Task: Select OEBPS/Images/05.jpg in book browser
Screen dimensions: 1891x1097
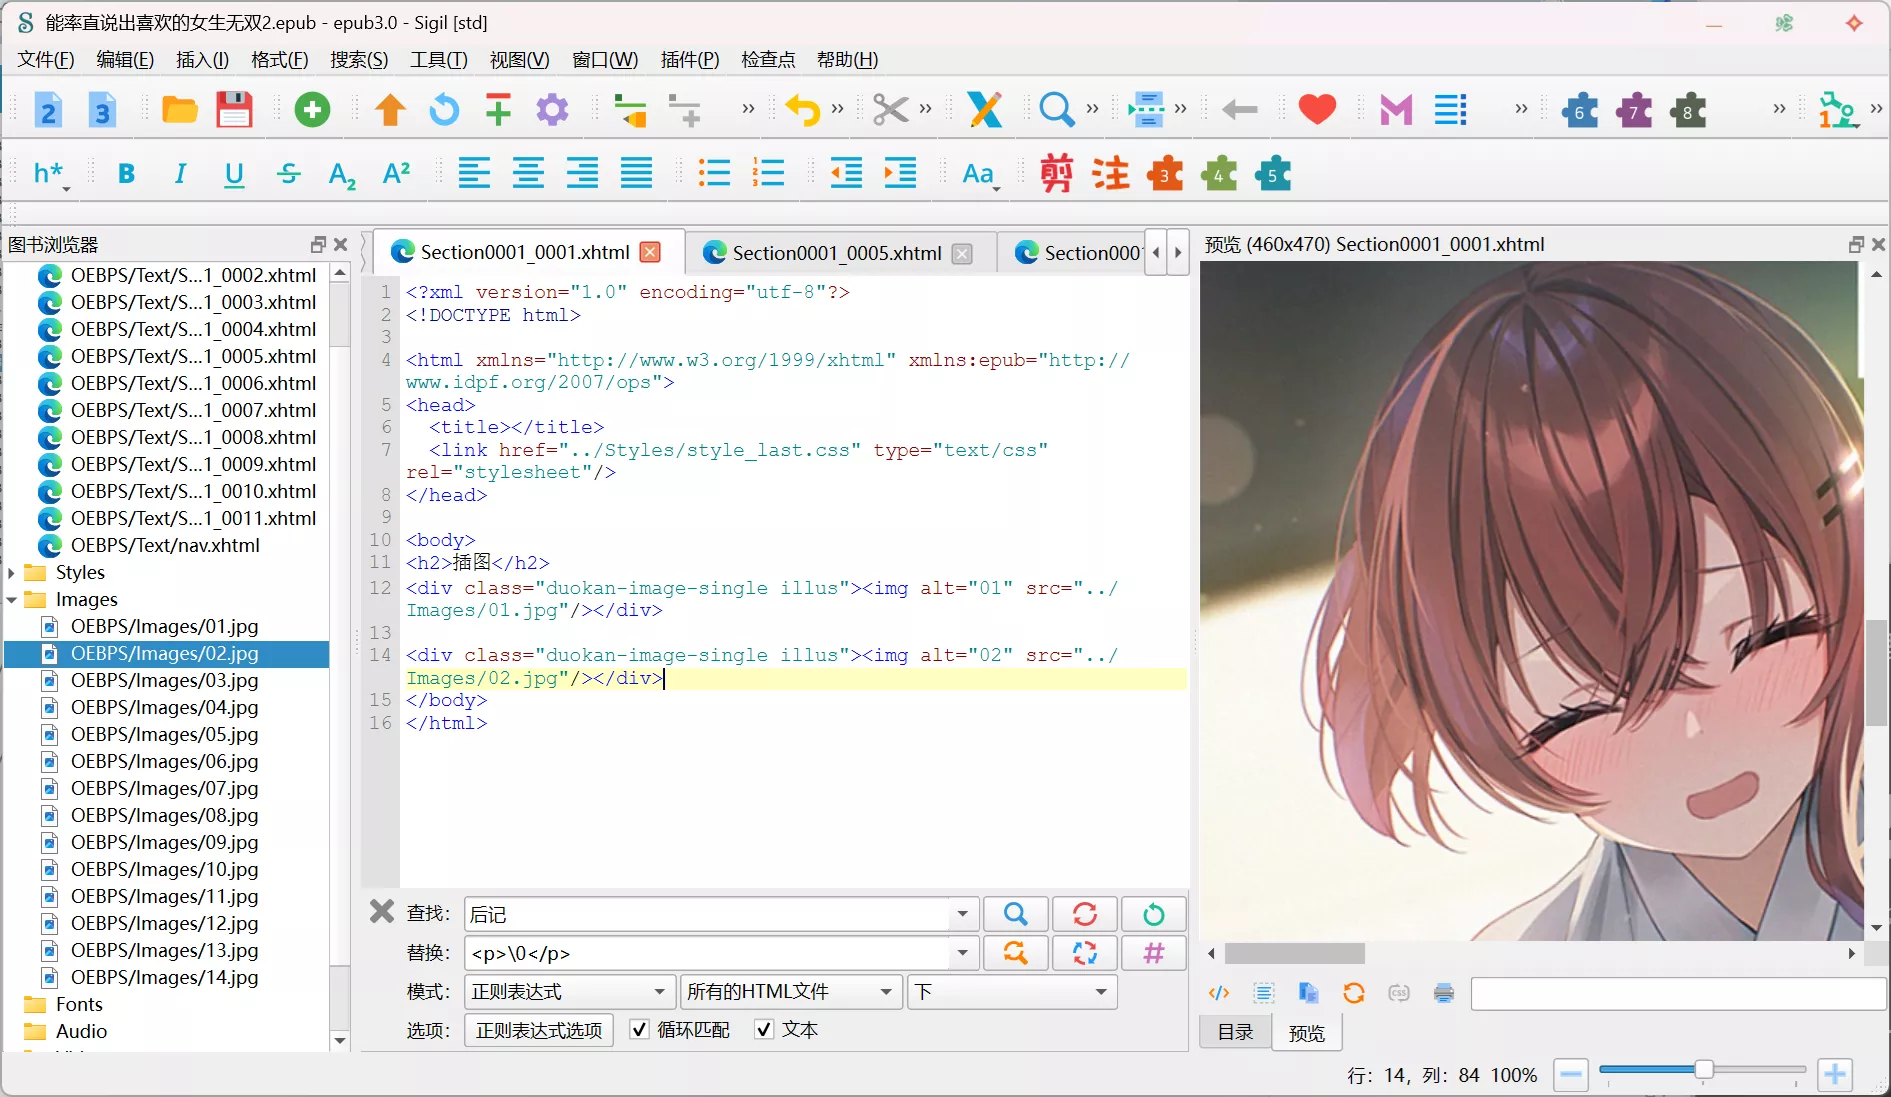Action: (x=164, y=735)
